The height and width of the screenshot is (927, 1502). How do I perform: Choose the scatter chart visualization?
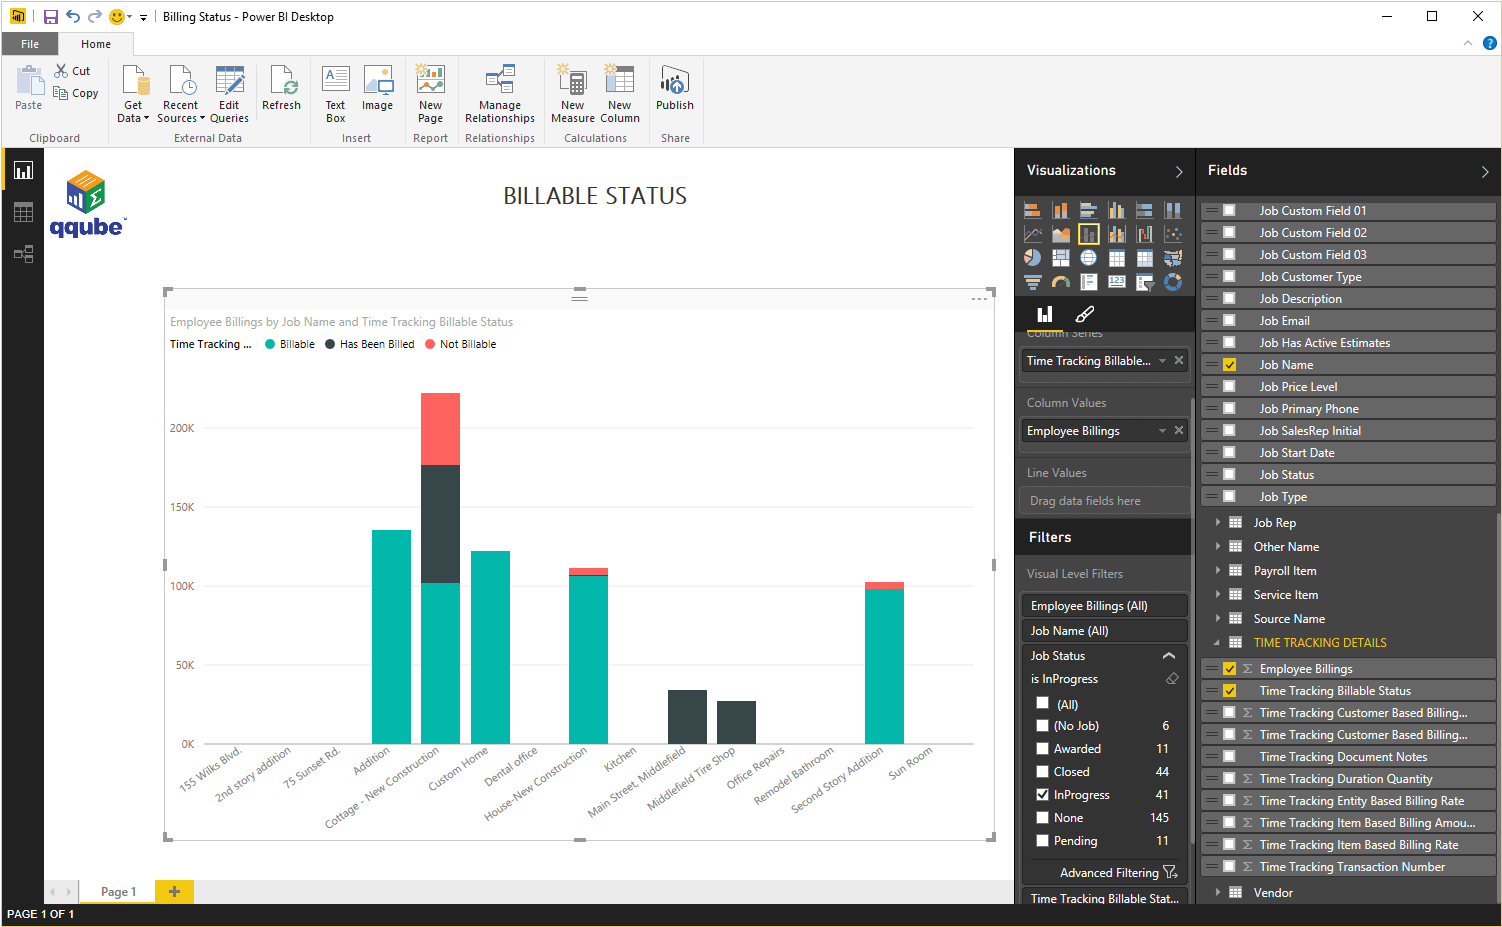tap(1173, 234)
